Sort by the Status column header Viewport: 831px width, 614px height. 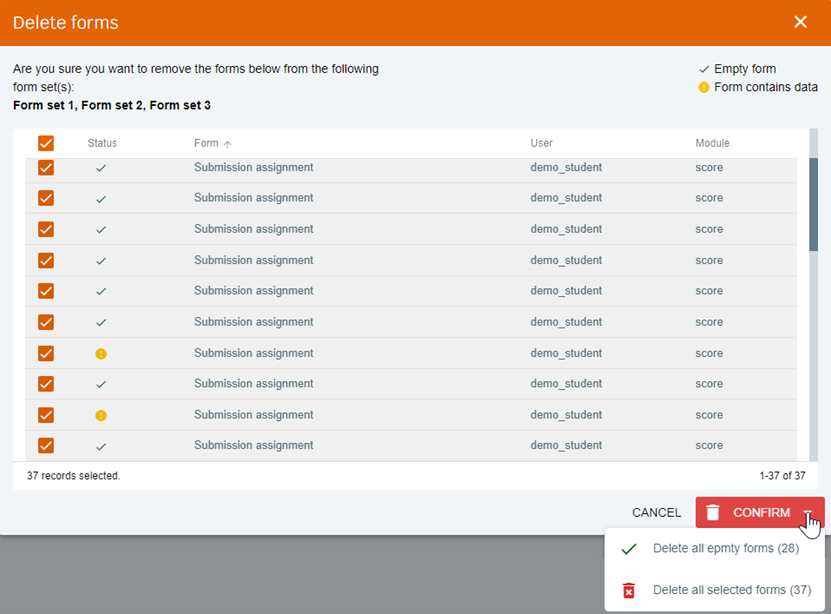pyautogui.click(x=102, y=143)
